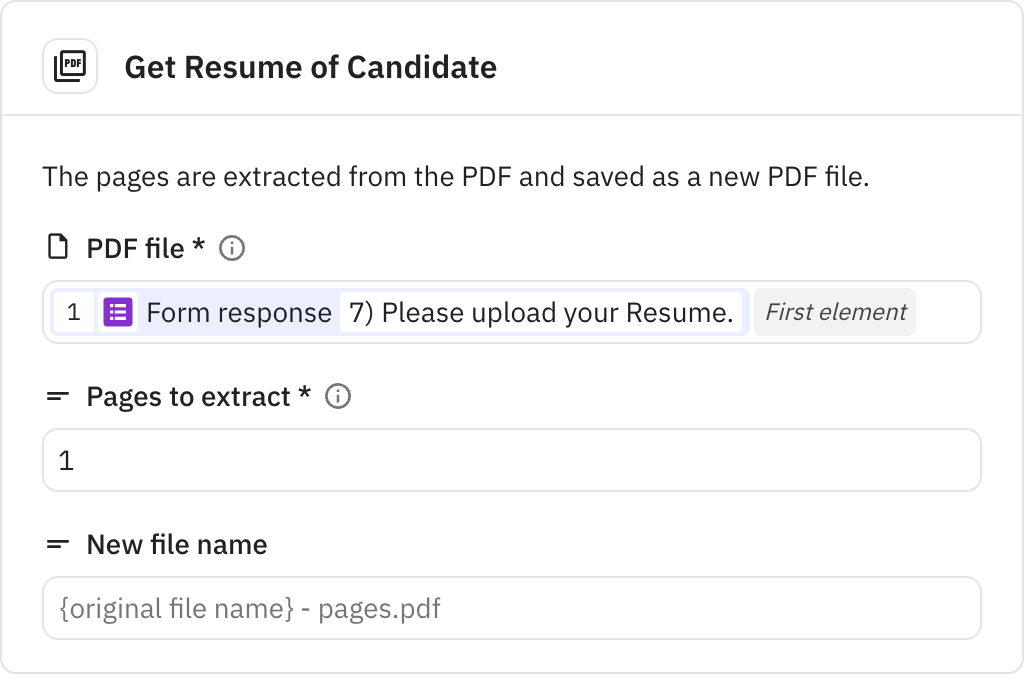1024x674 pixels.
Task: Click the document icon beside PDF file label
Action: coord(58,247)
